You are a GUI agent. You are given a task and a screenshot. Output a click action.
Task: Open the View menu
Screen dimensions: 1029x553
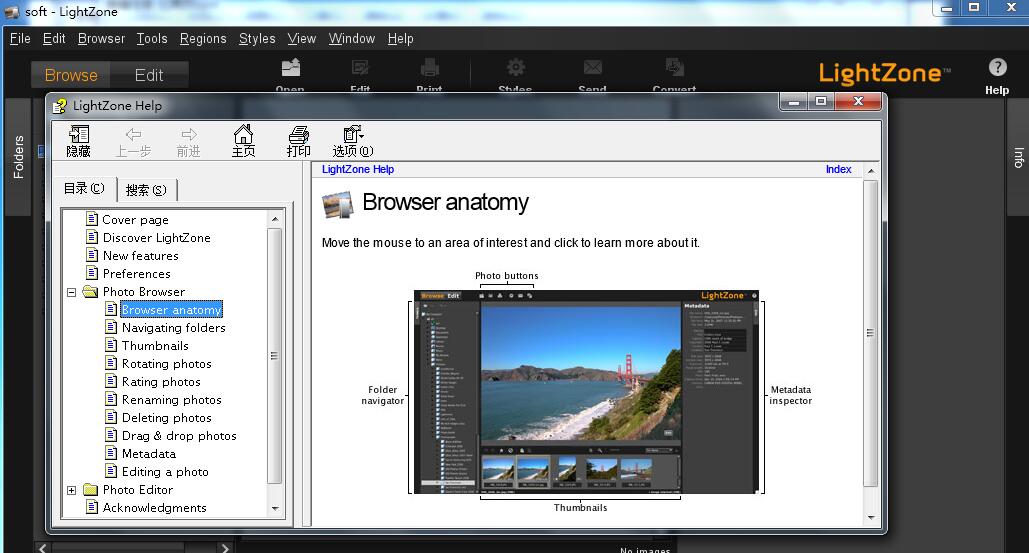[x=302, y=39]
